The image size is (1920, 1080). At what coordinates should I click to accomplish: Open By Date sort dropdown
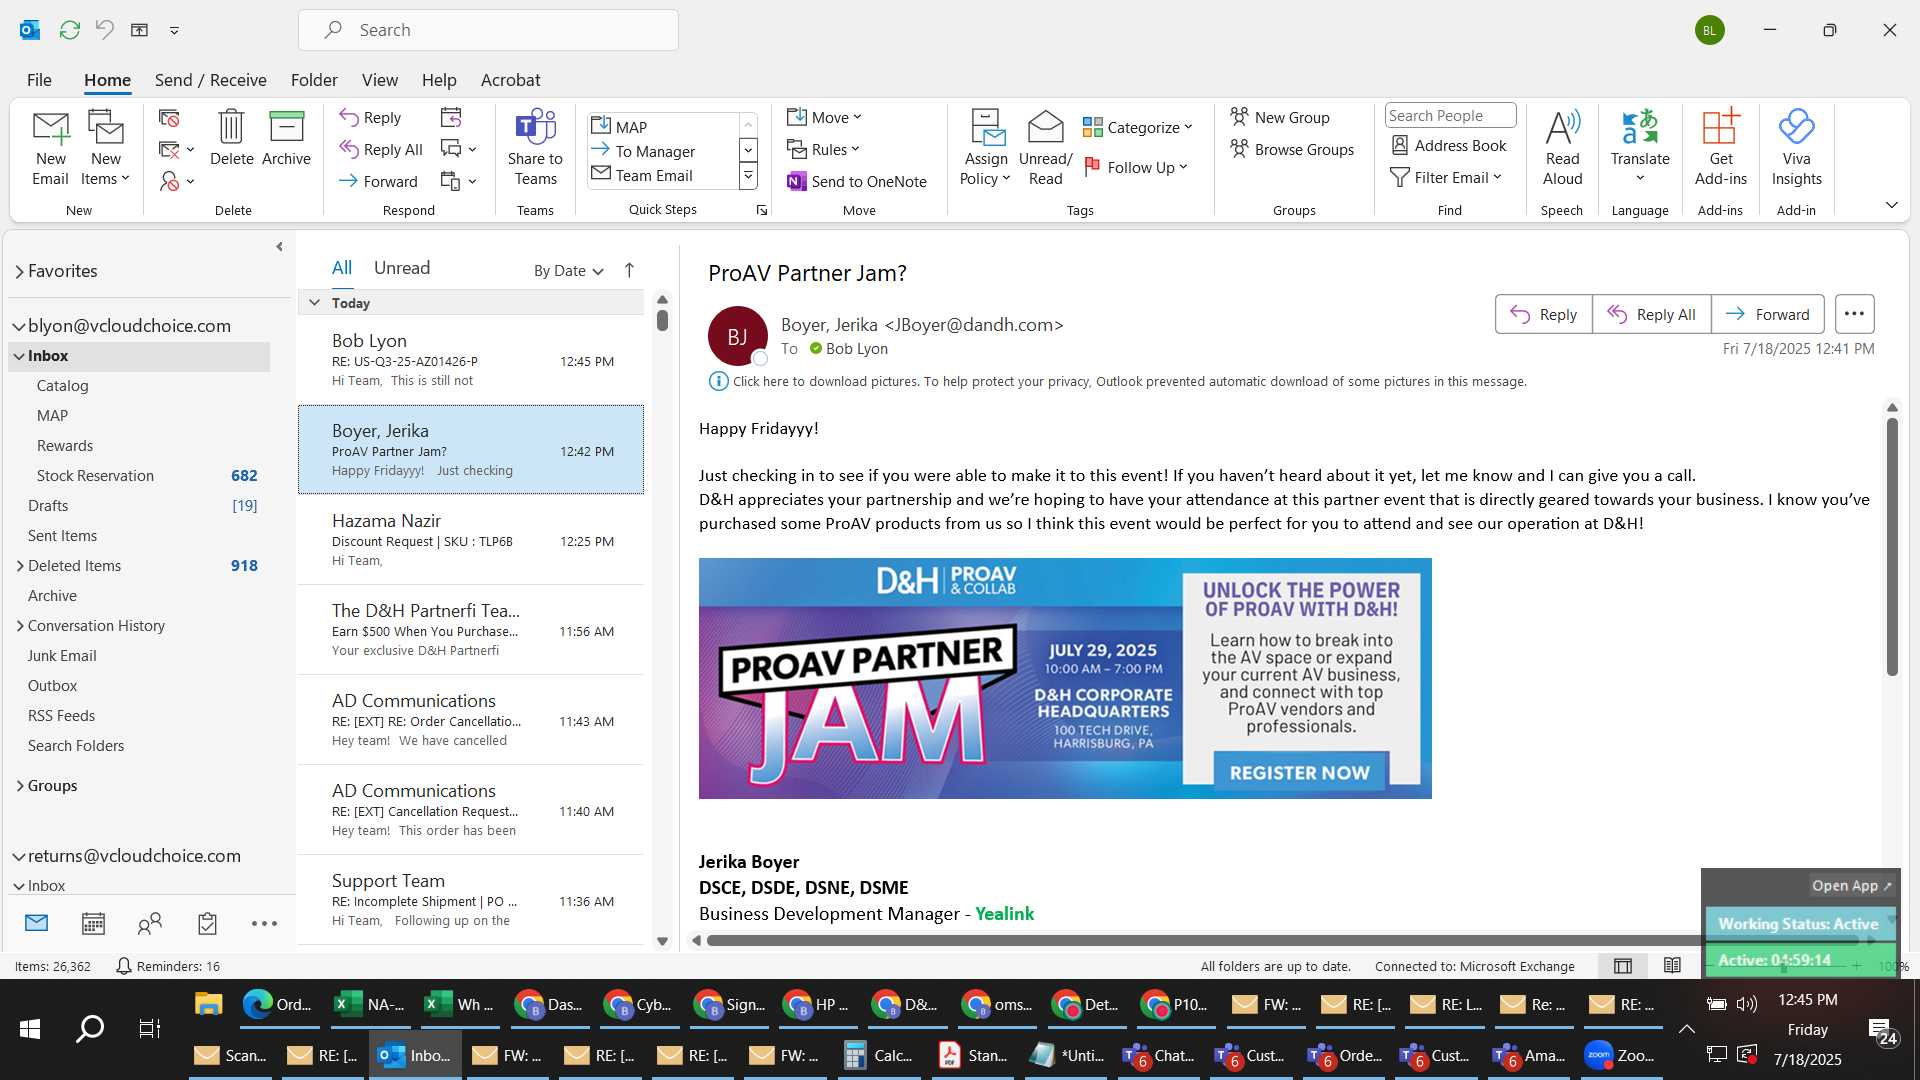(x=568, y=270)
